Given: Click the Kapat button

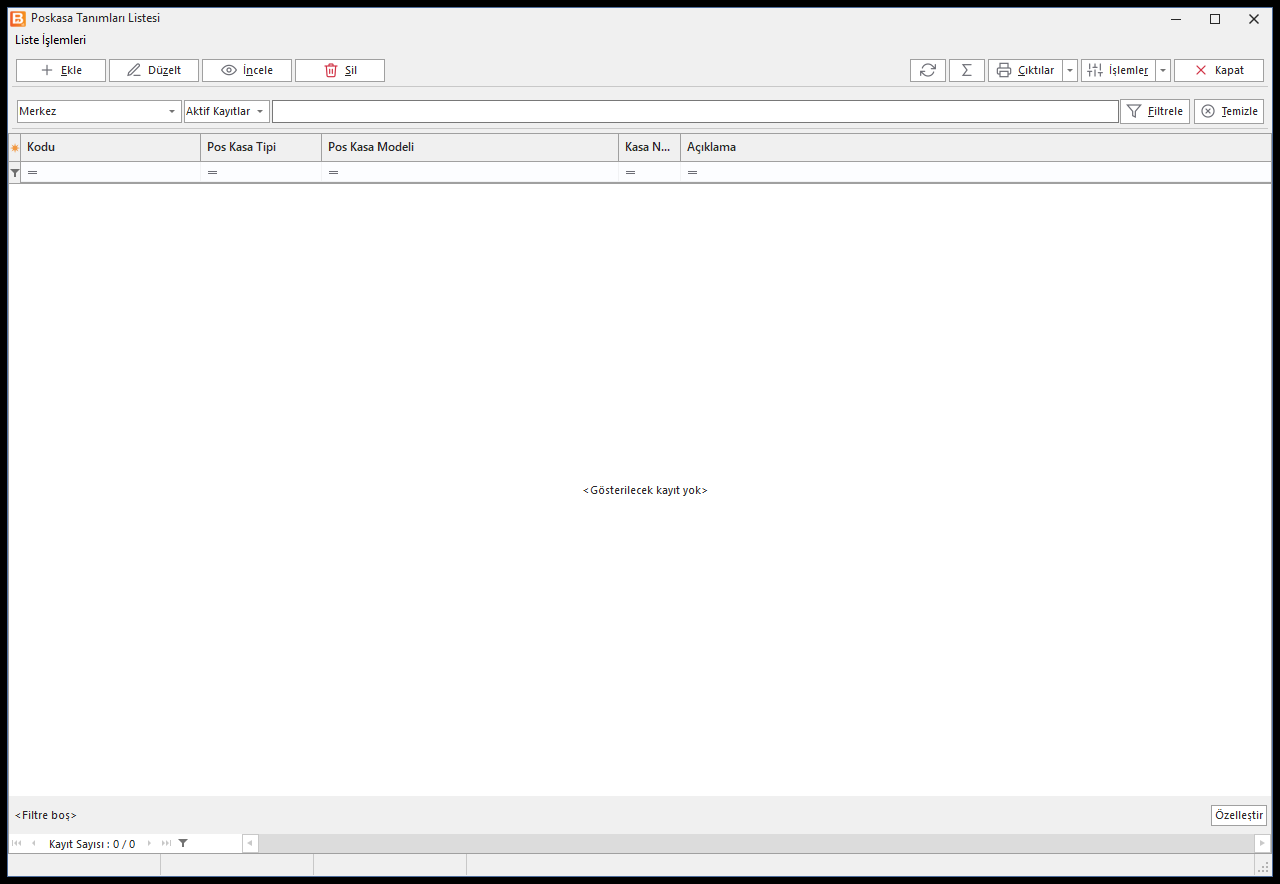Looking at the screenshot, I should [1219, 70].
